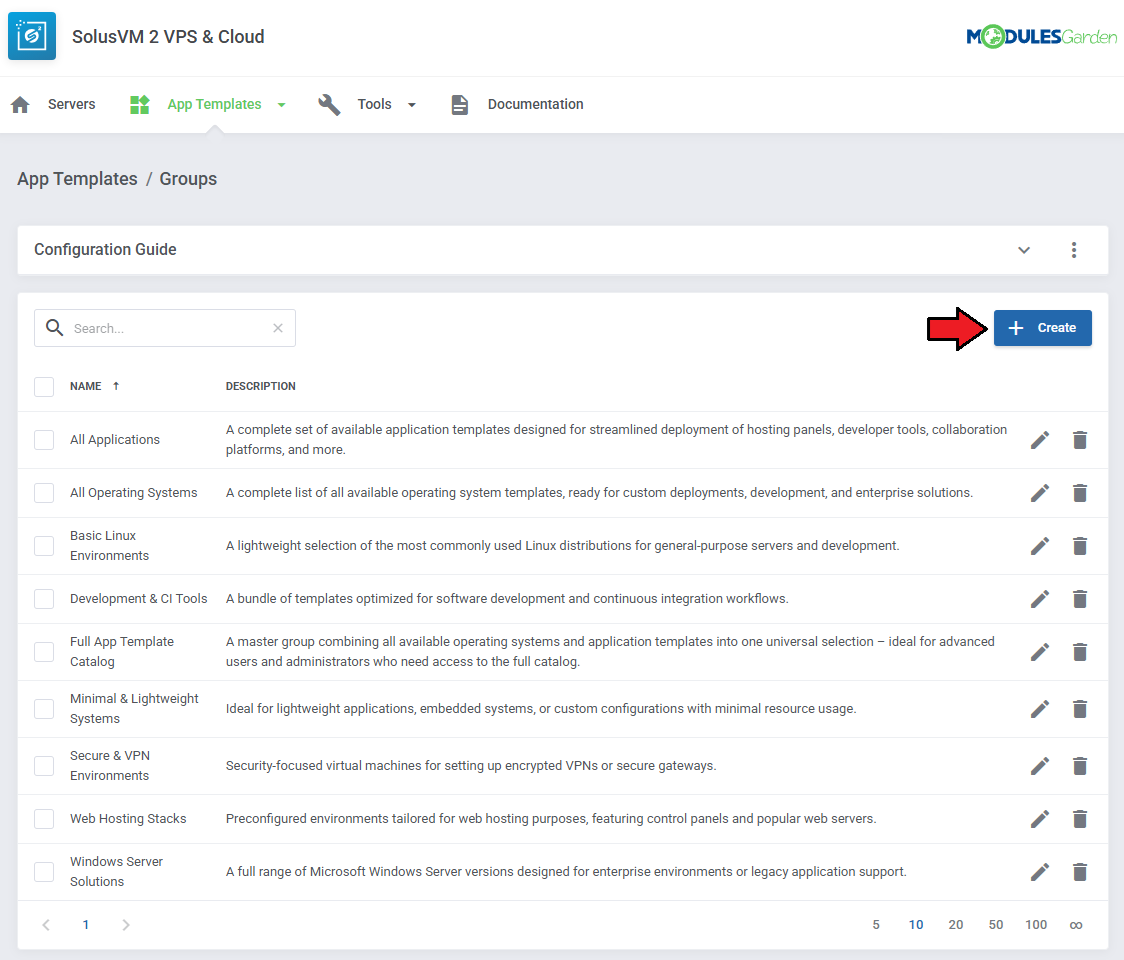Toggle the select-all checkbox in header
Screen dimensions: 1124x960
(x=44, y=386)
